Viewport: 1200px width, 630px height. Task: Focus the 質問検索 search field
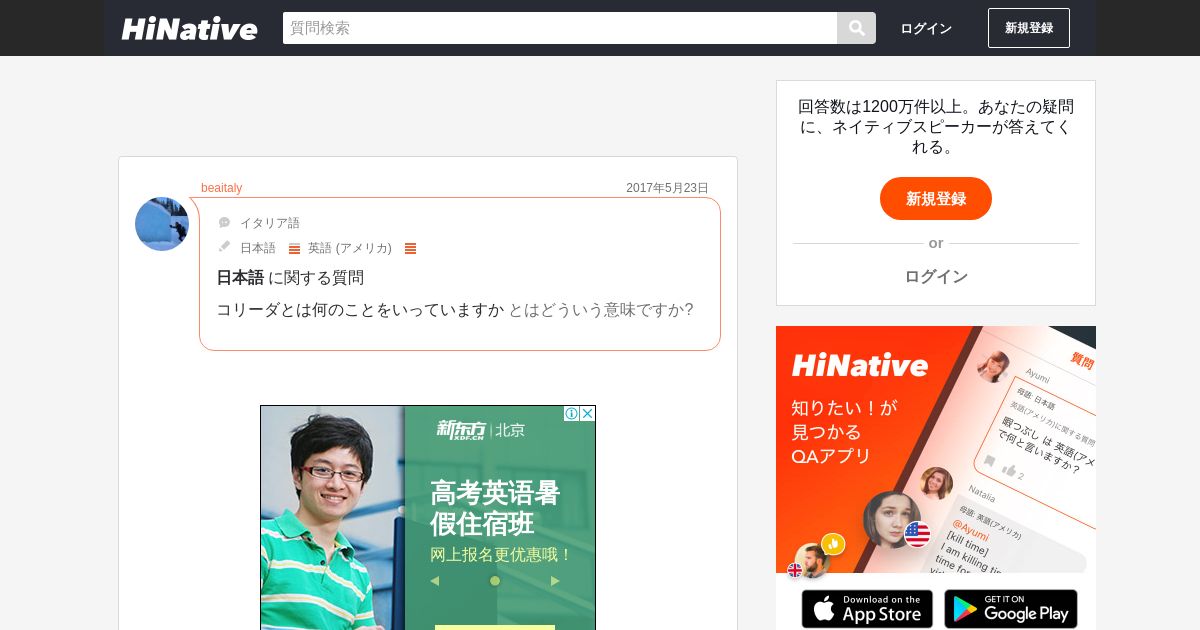coord(560,28)
